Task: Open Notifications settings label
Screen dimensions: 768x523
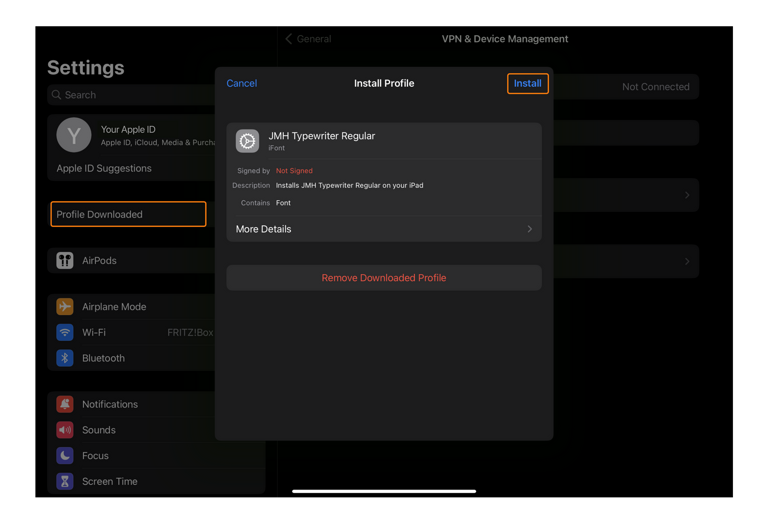Action: click(x=110, y=404)
